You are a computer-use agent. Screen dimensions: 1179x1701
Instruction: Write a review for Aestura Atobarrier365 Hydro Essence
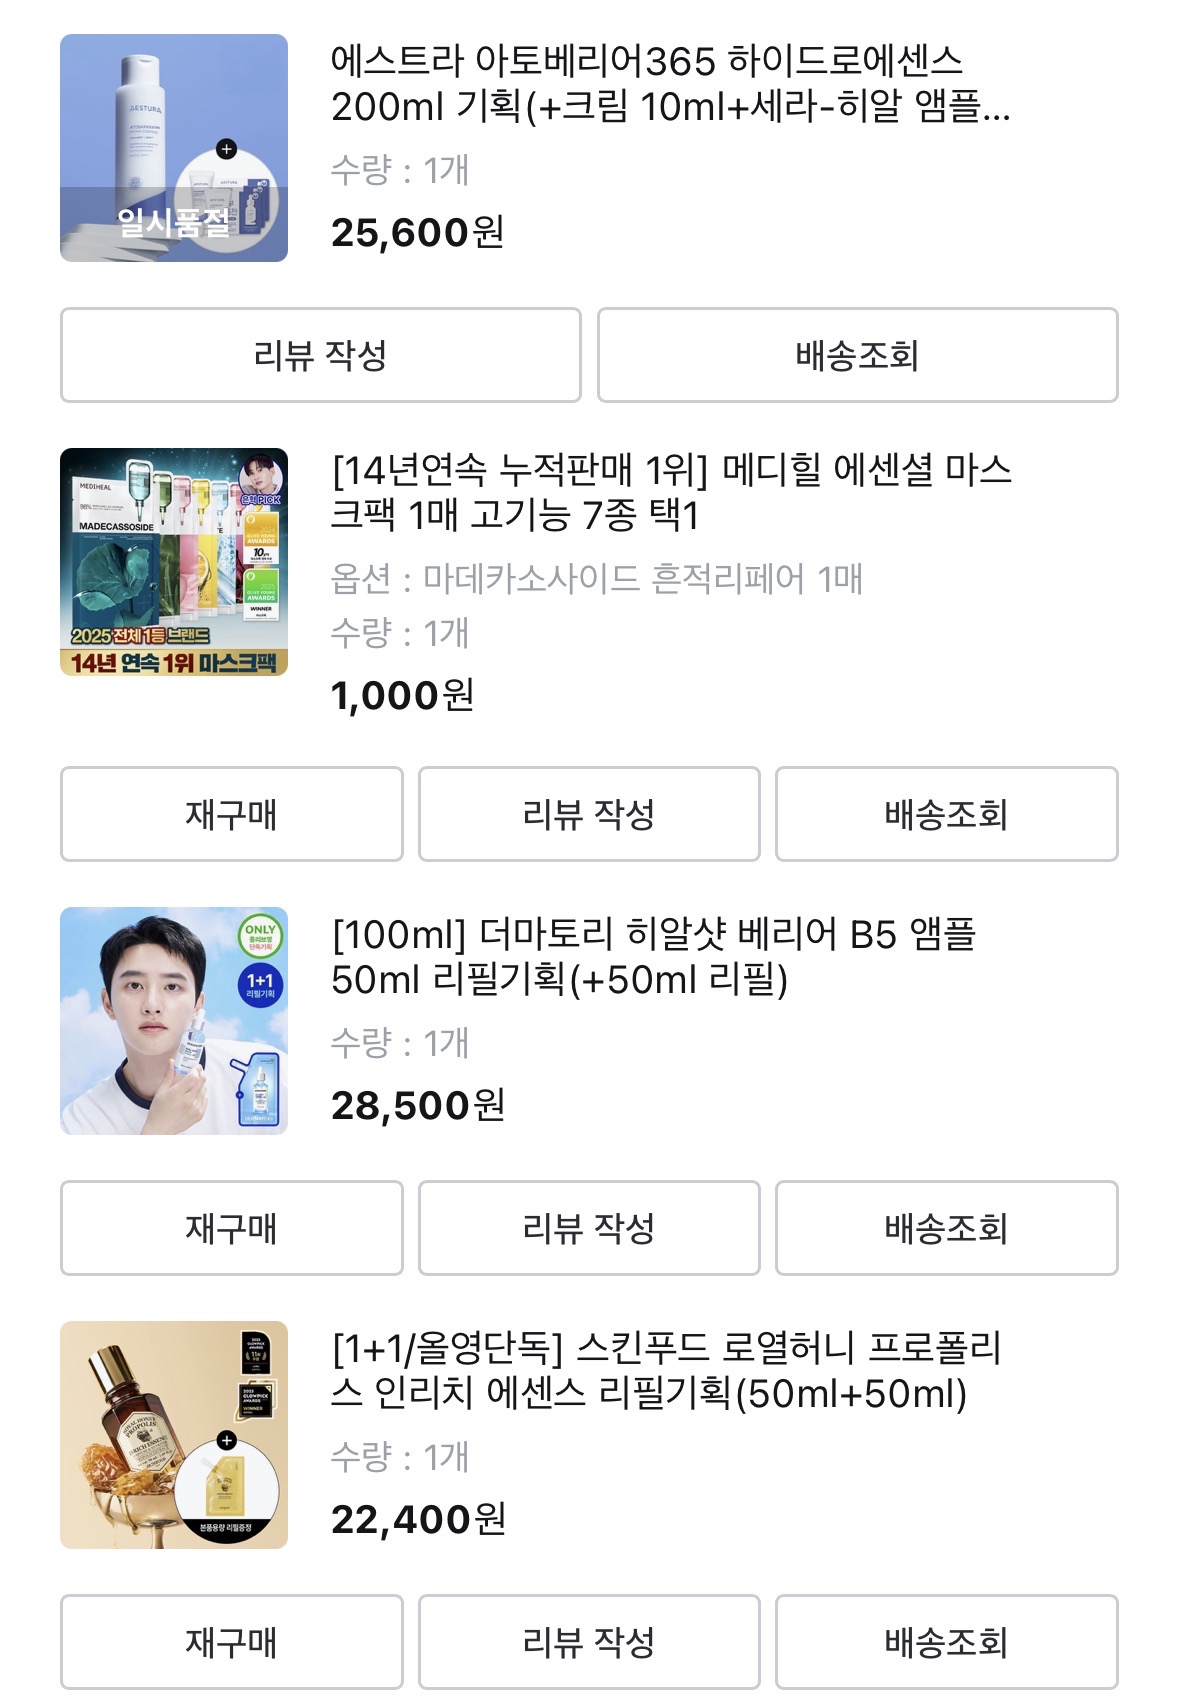(x=320, y=355)
